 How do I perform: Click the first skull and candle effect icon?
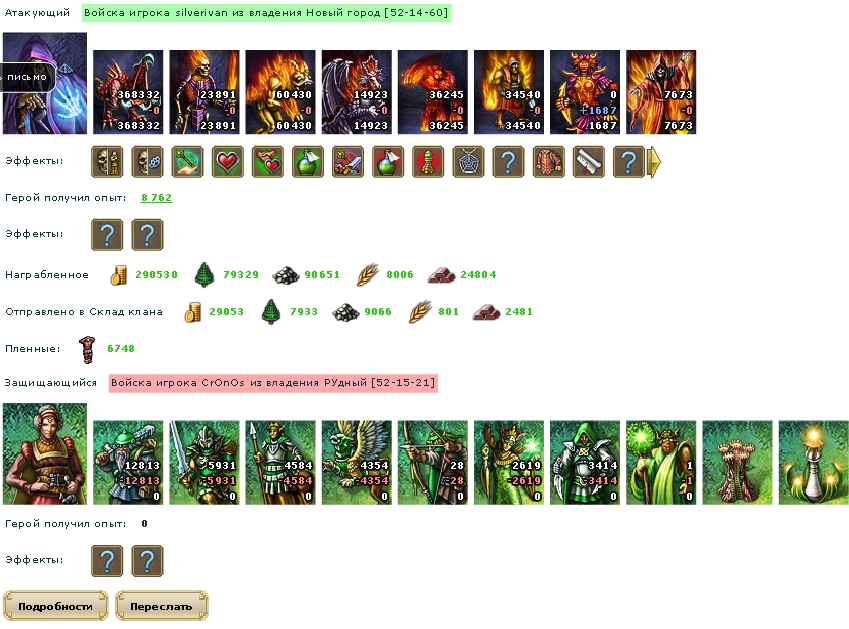[x=107, y=162]
